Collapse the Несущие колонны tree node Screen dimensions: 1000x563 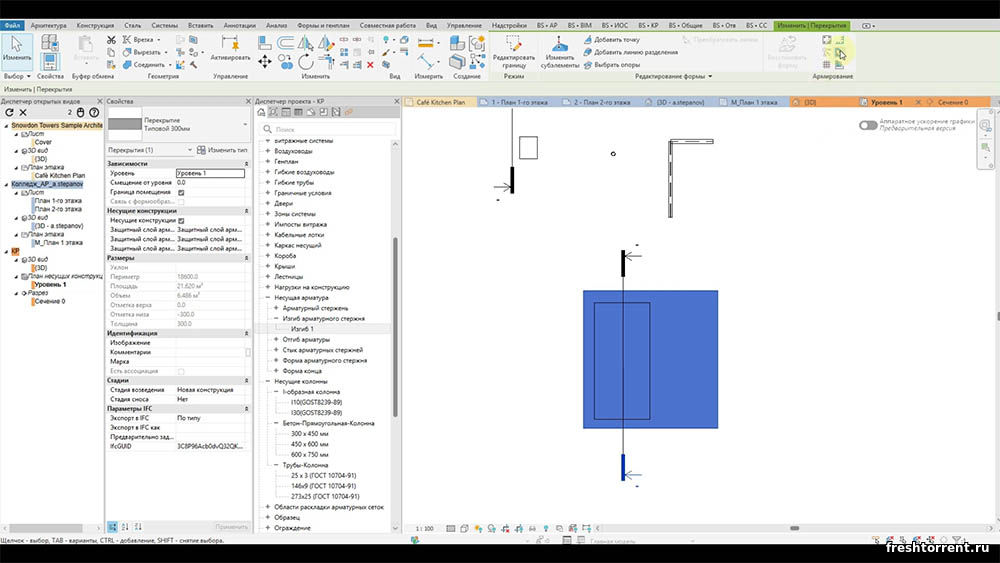coord(267,381)
